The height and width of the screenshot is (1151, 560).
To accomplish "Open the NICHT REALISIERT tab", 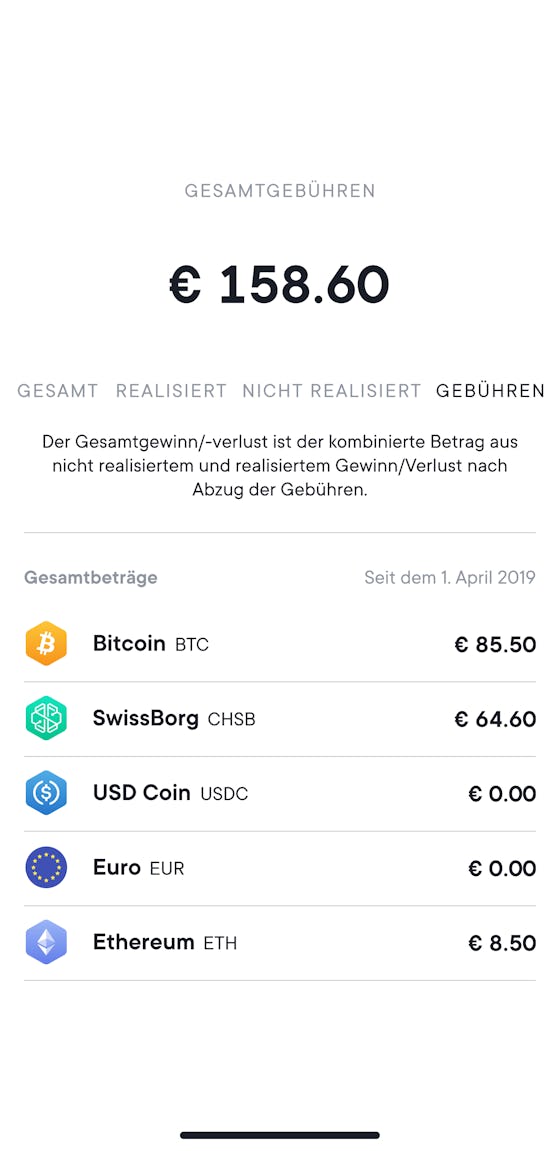I will point(332,391).
